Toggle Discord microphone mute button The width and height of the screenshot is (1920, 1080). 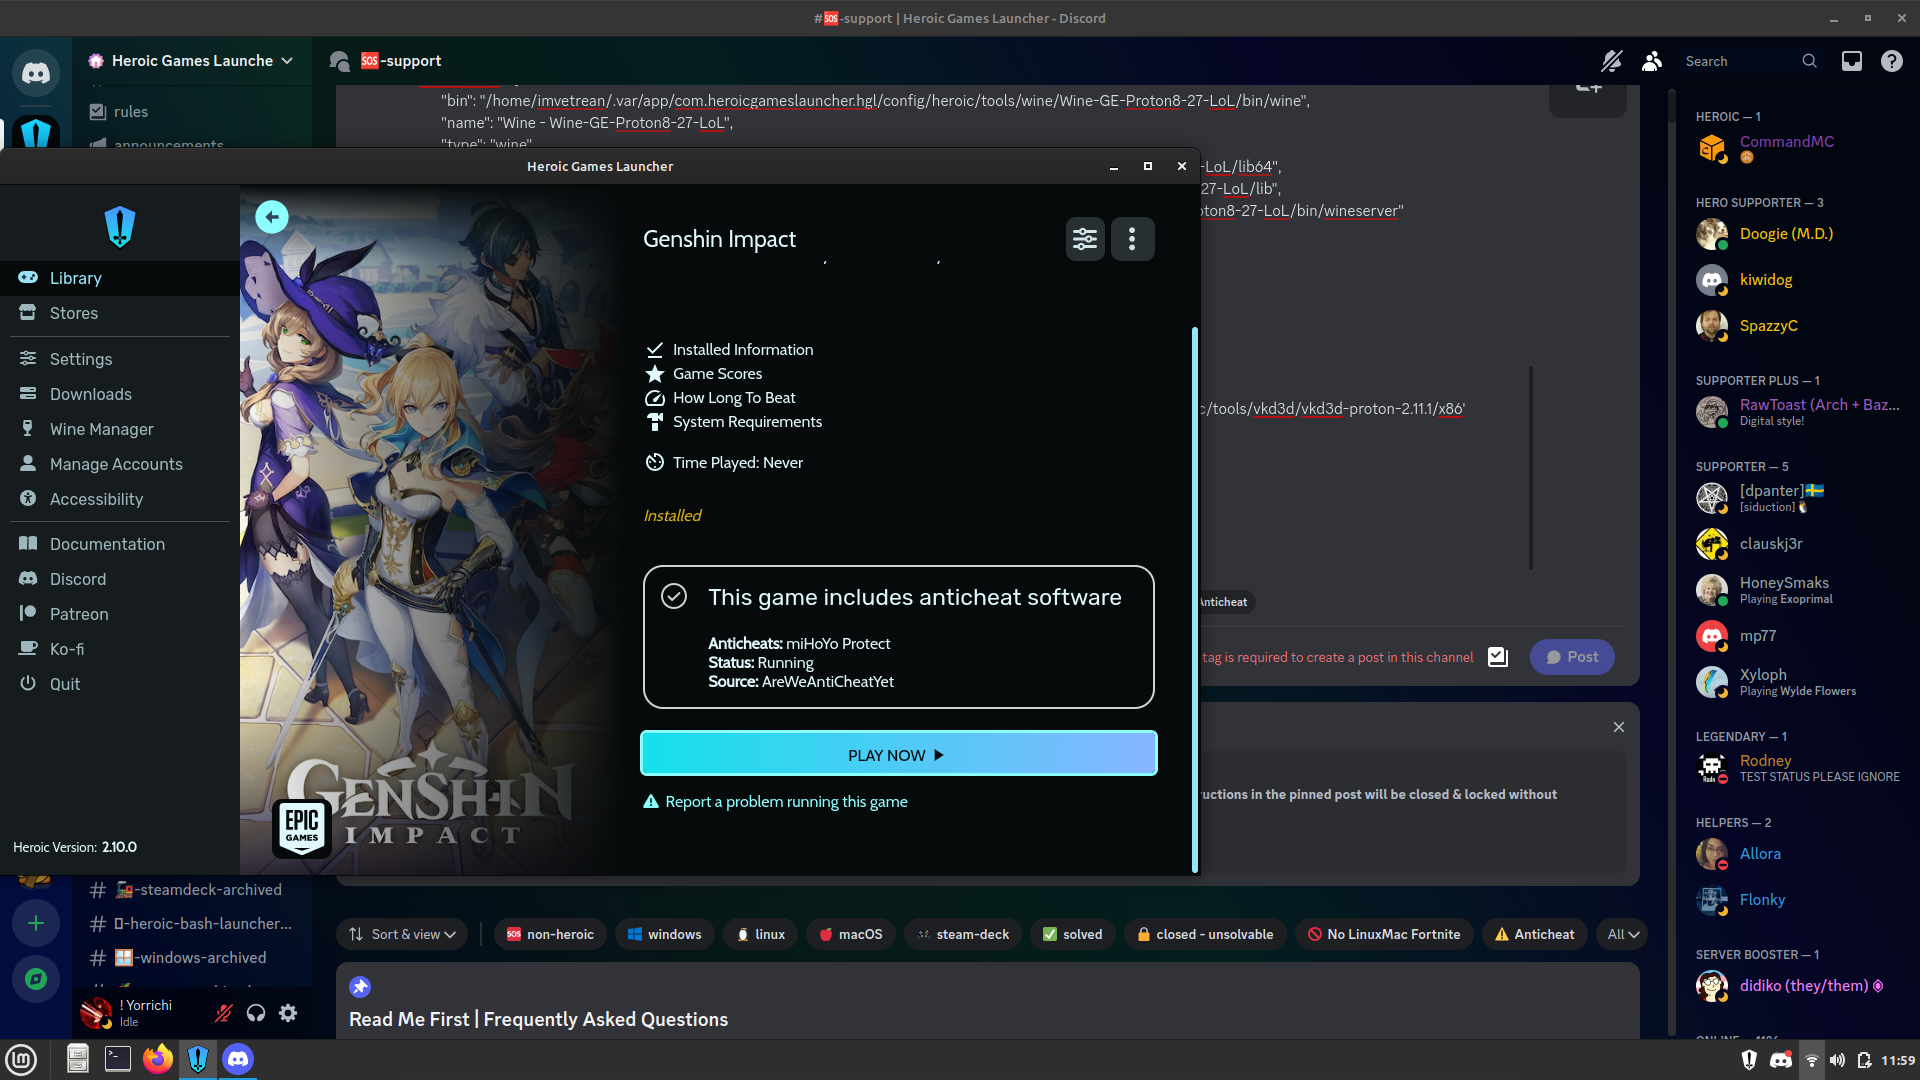point(224,1013)
